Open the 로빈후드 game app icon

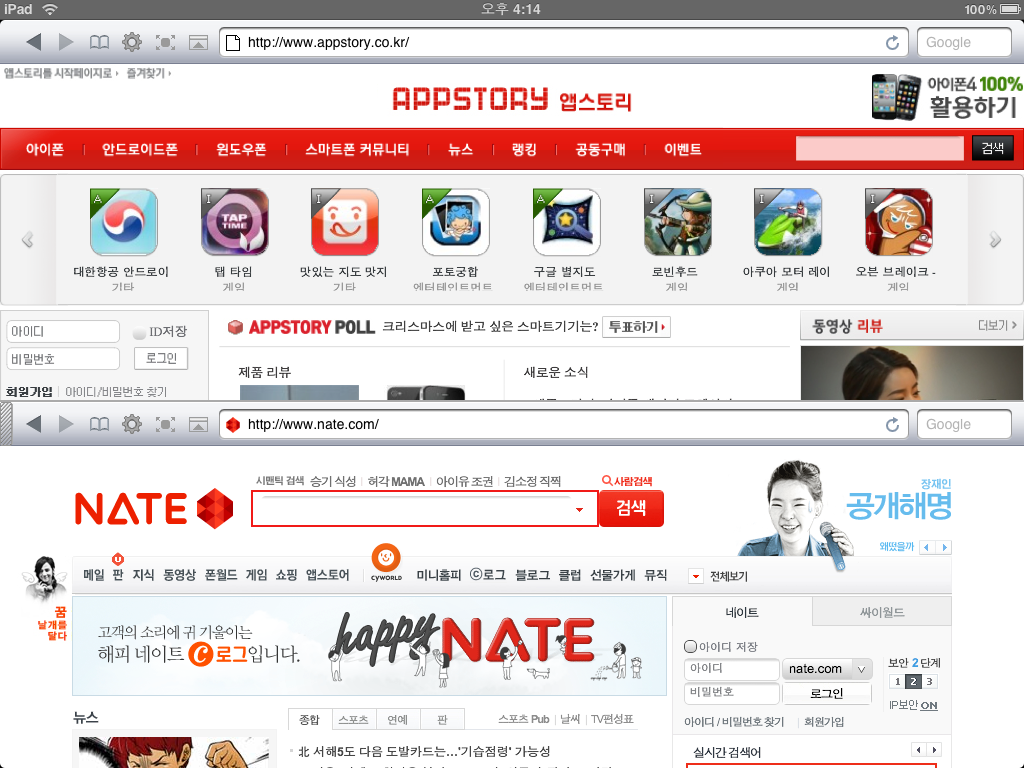pyautogui.click(x=677, y=222)
